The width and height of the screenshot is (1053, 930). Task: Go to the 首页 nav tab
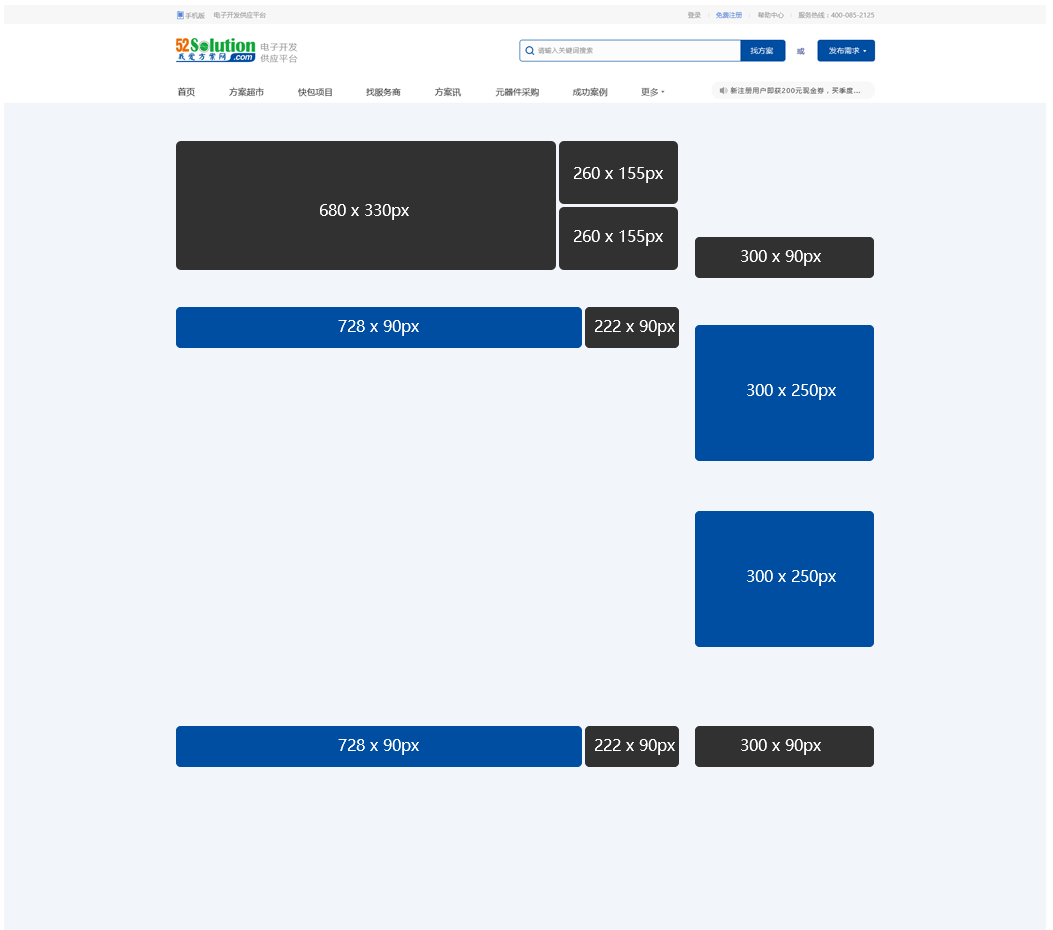[x=186, y=92]
